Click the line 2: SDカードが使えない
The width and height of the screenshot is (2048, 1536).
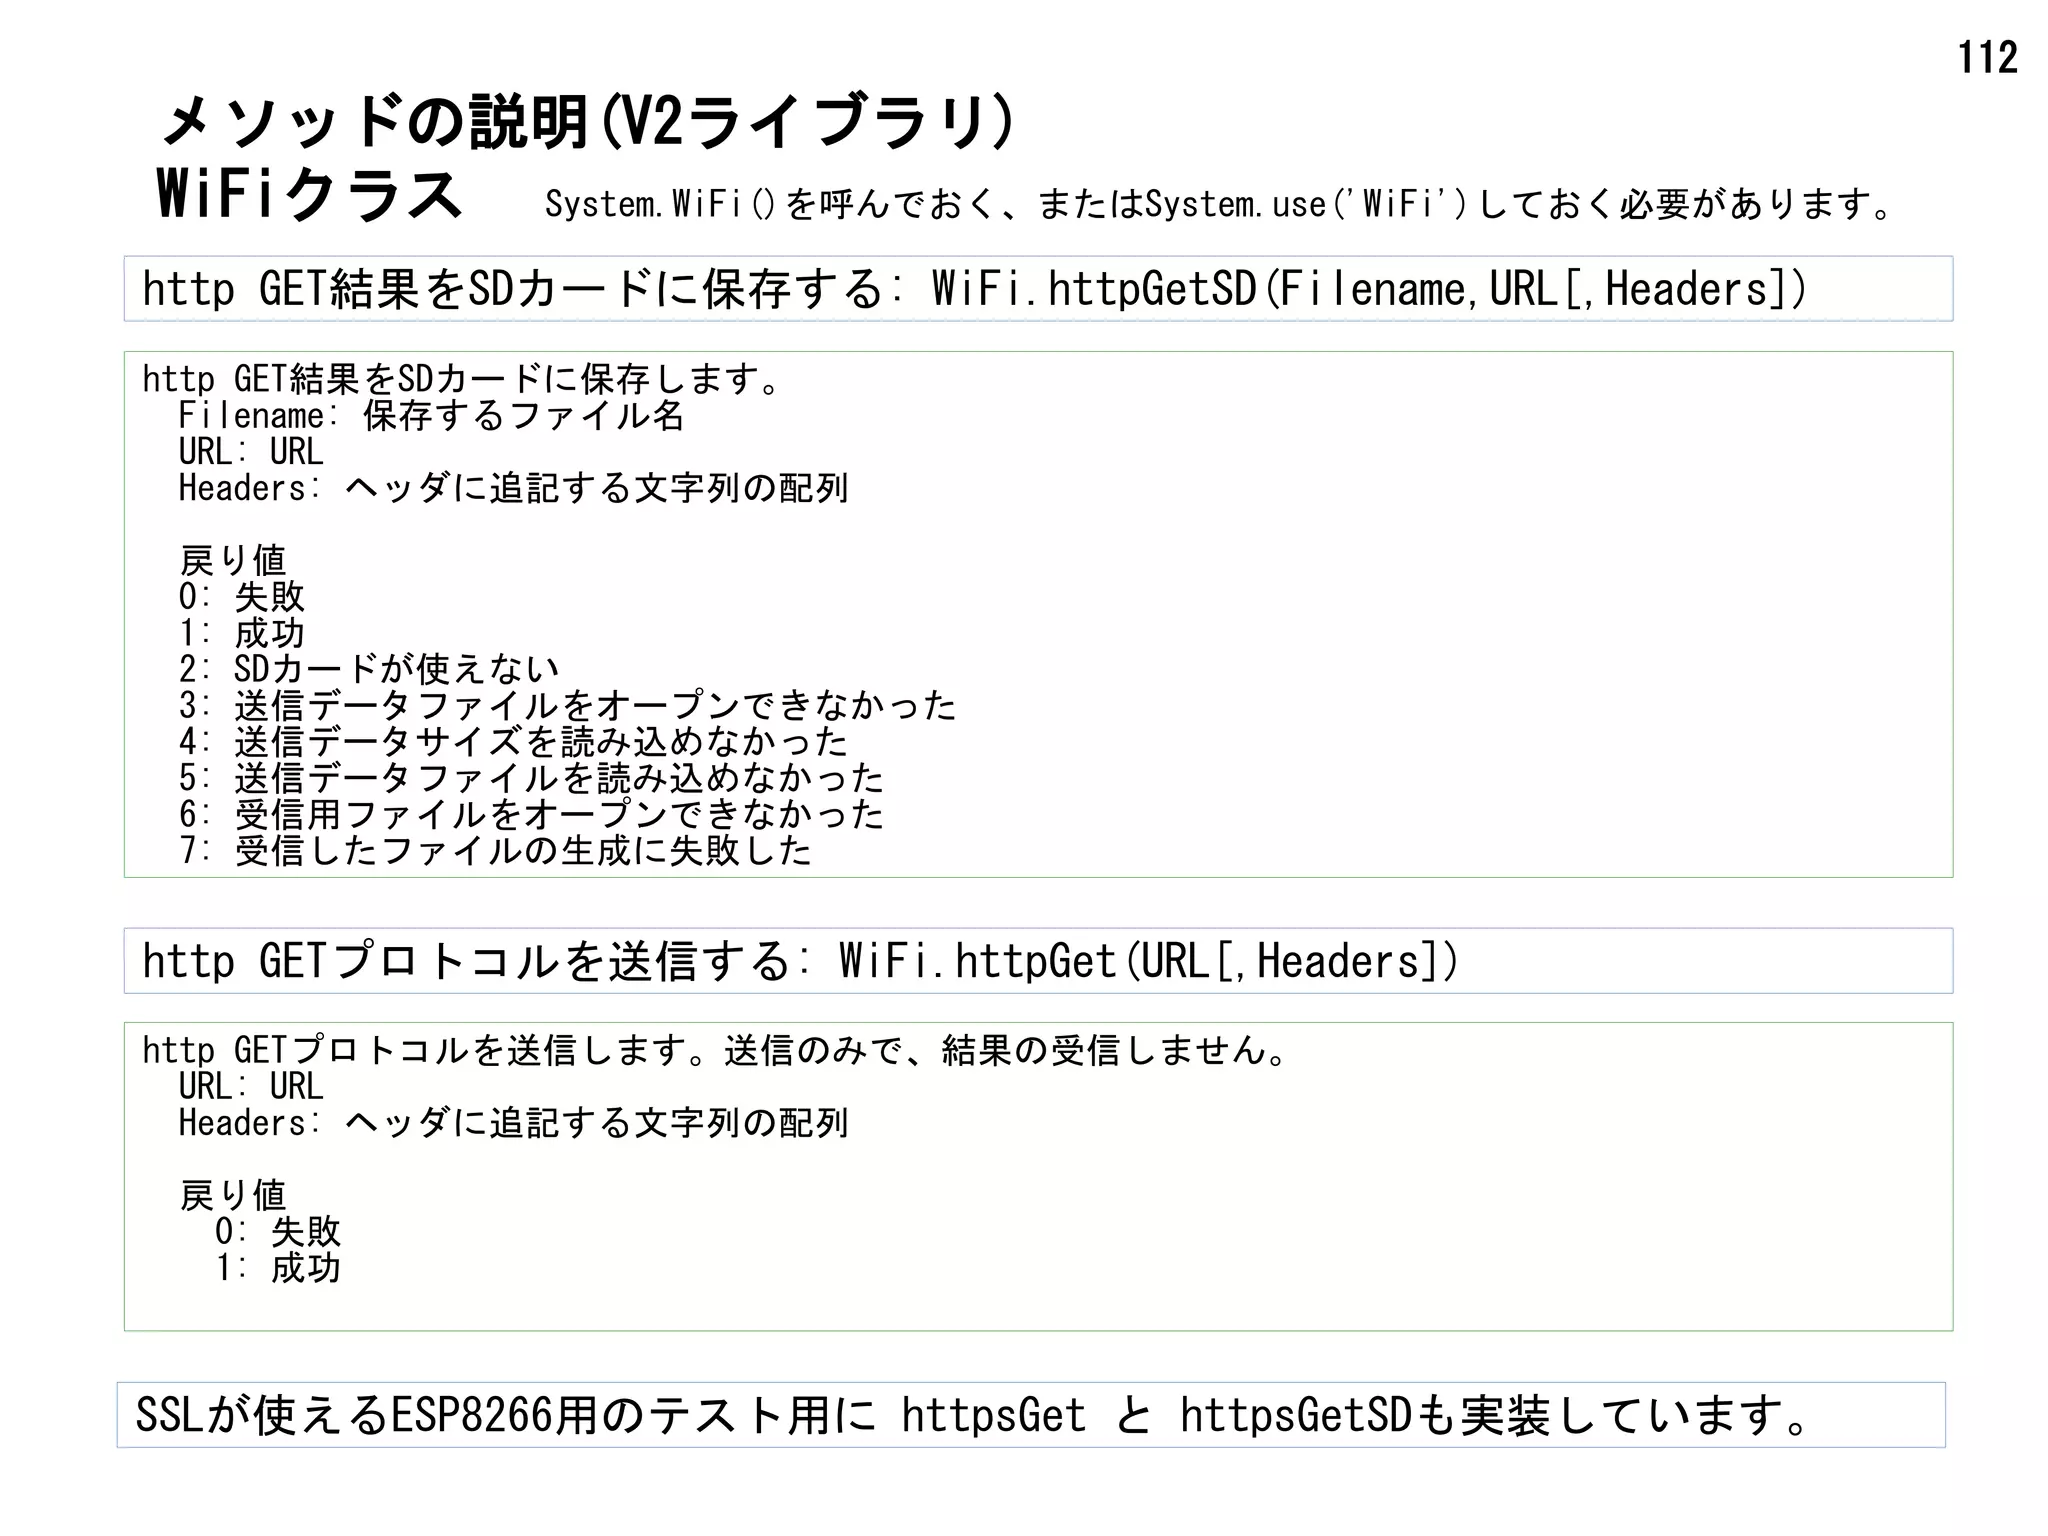pos(368,669)
